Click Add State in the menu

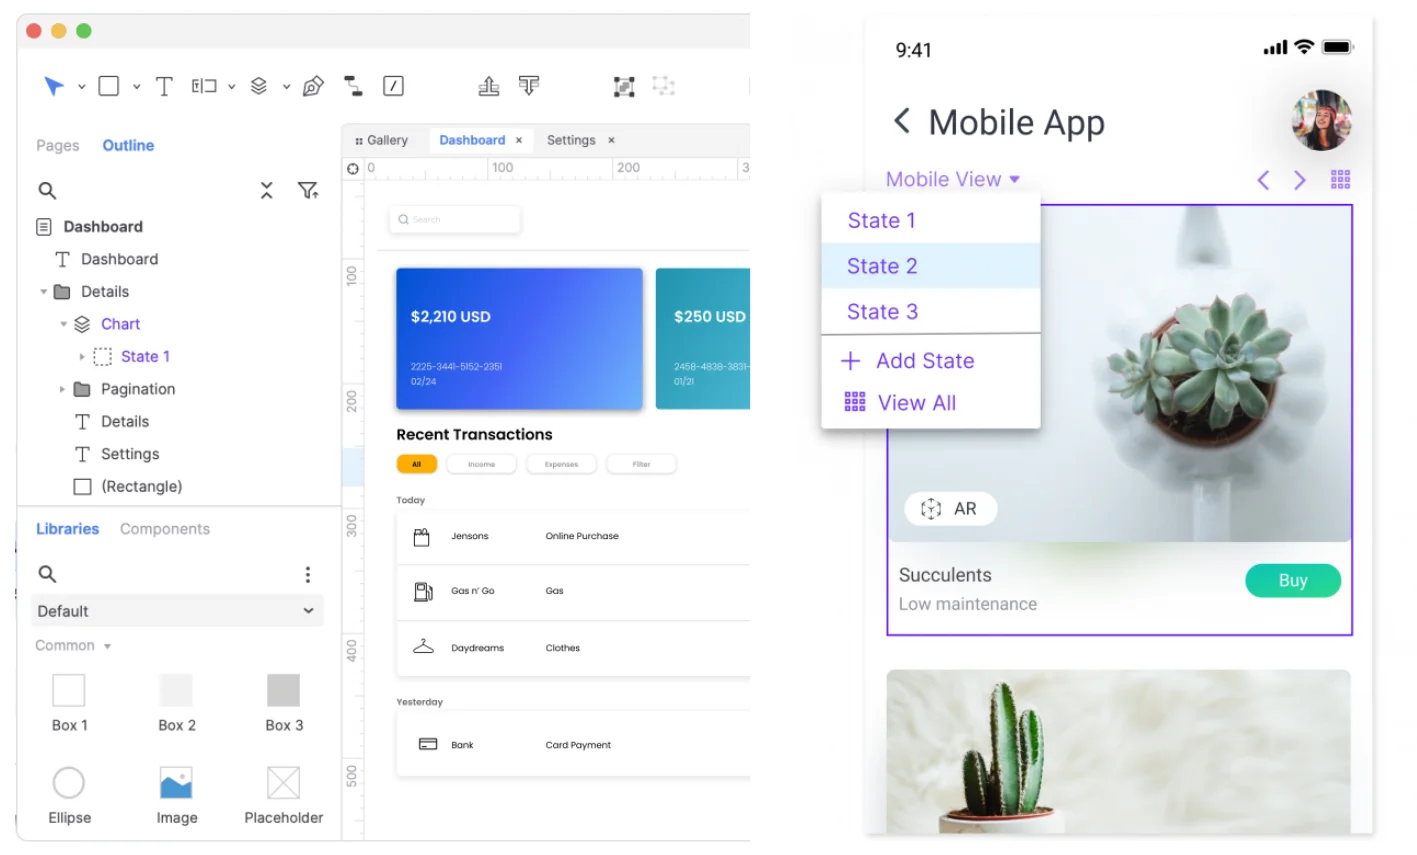click(924, 361)
